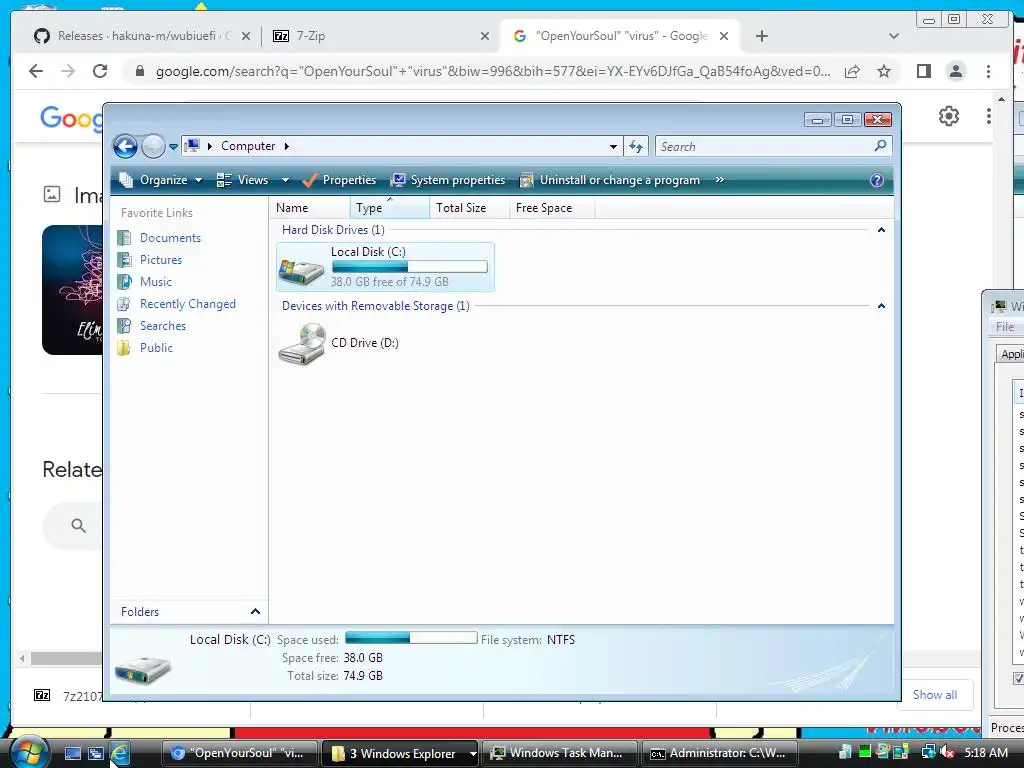
Task: Open the Views dropdown arrow
Action: point(285,180)
